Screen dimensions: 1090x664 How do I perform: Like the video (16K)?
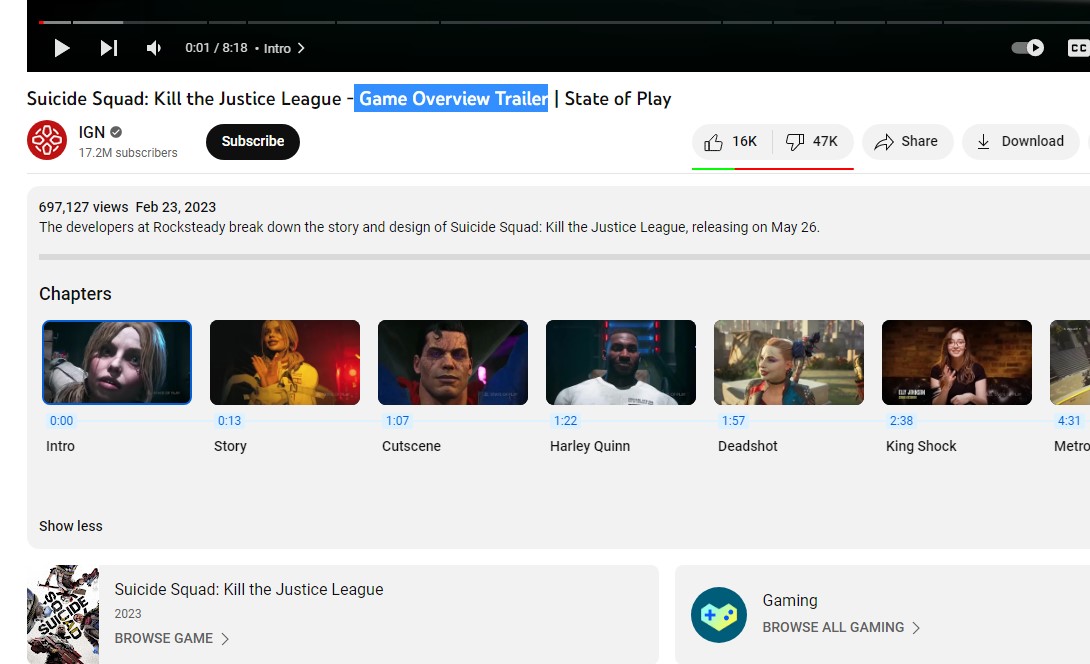731,142
